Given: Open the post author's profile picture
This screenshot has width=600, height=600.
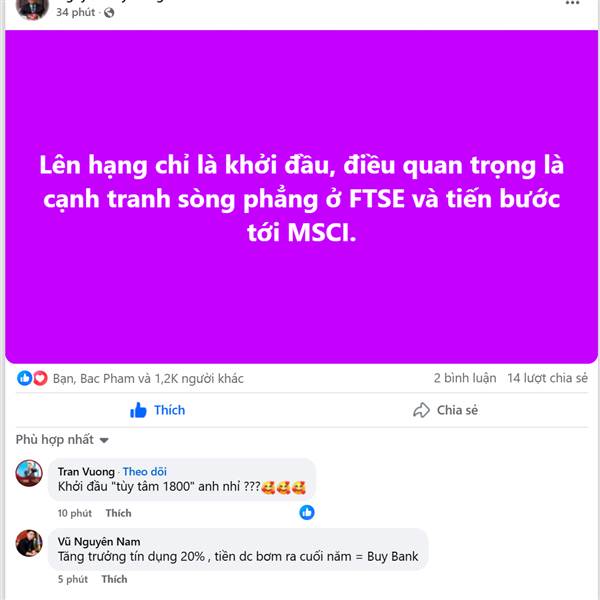Looking at the screenshot, I should (32, 8).
